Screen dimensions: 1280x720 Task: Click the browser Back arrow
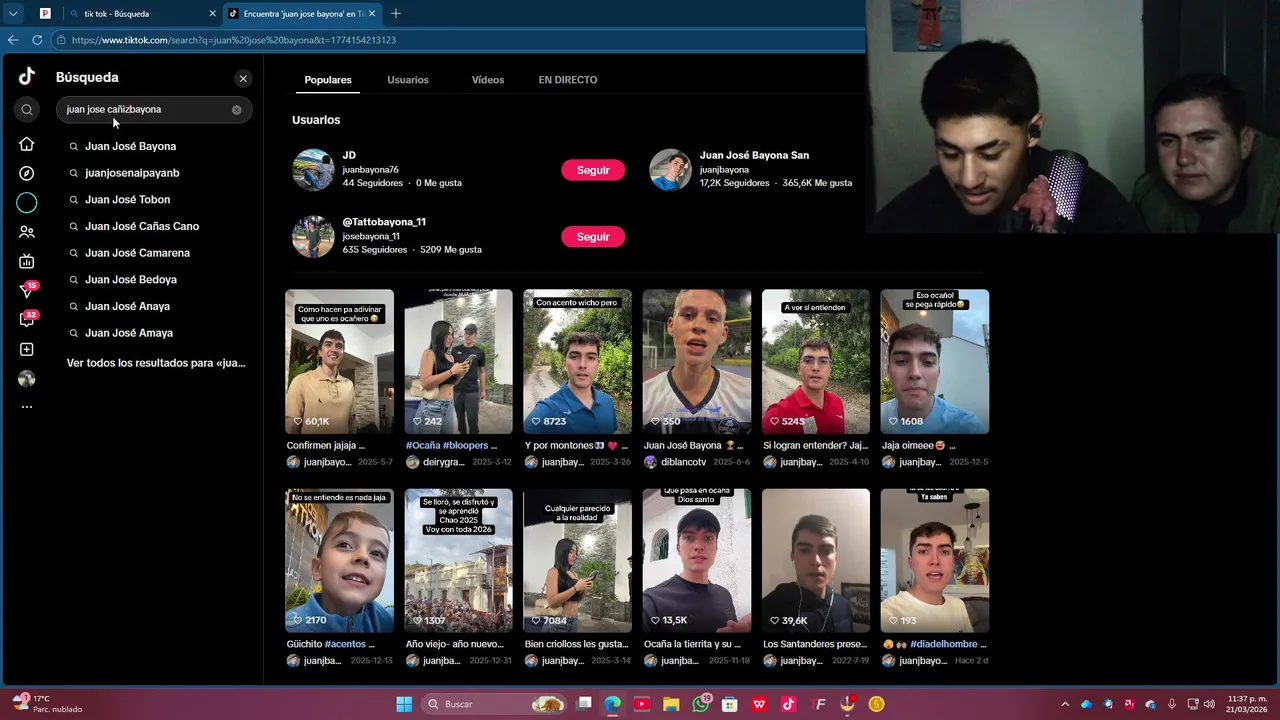(13, 40)
